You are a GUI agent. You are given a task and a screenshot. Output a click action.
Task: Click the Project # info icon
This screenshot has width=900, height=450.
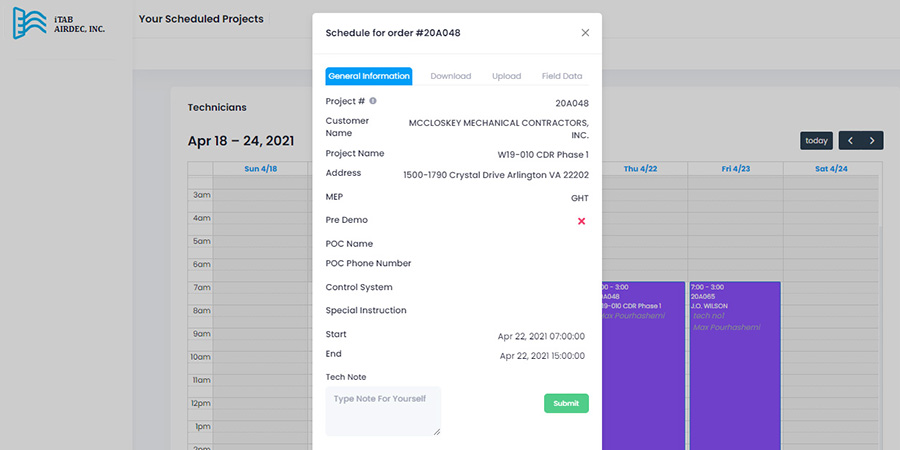coord(373,101)
